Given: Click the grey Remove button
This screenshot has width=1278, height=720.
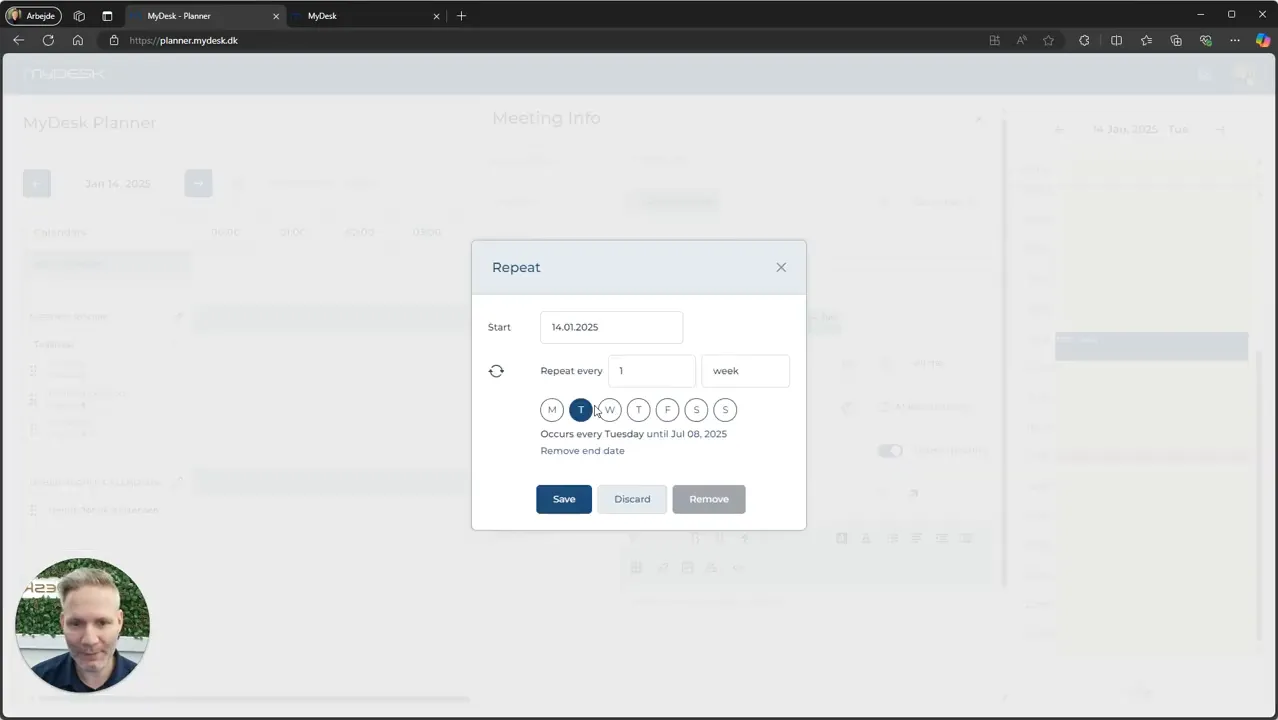Looking at the screenshot, I should (709, 499).
